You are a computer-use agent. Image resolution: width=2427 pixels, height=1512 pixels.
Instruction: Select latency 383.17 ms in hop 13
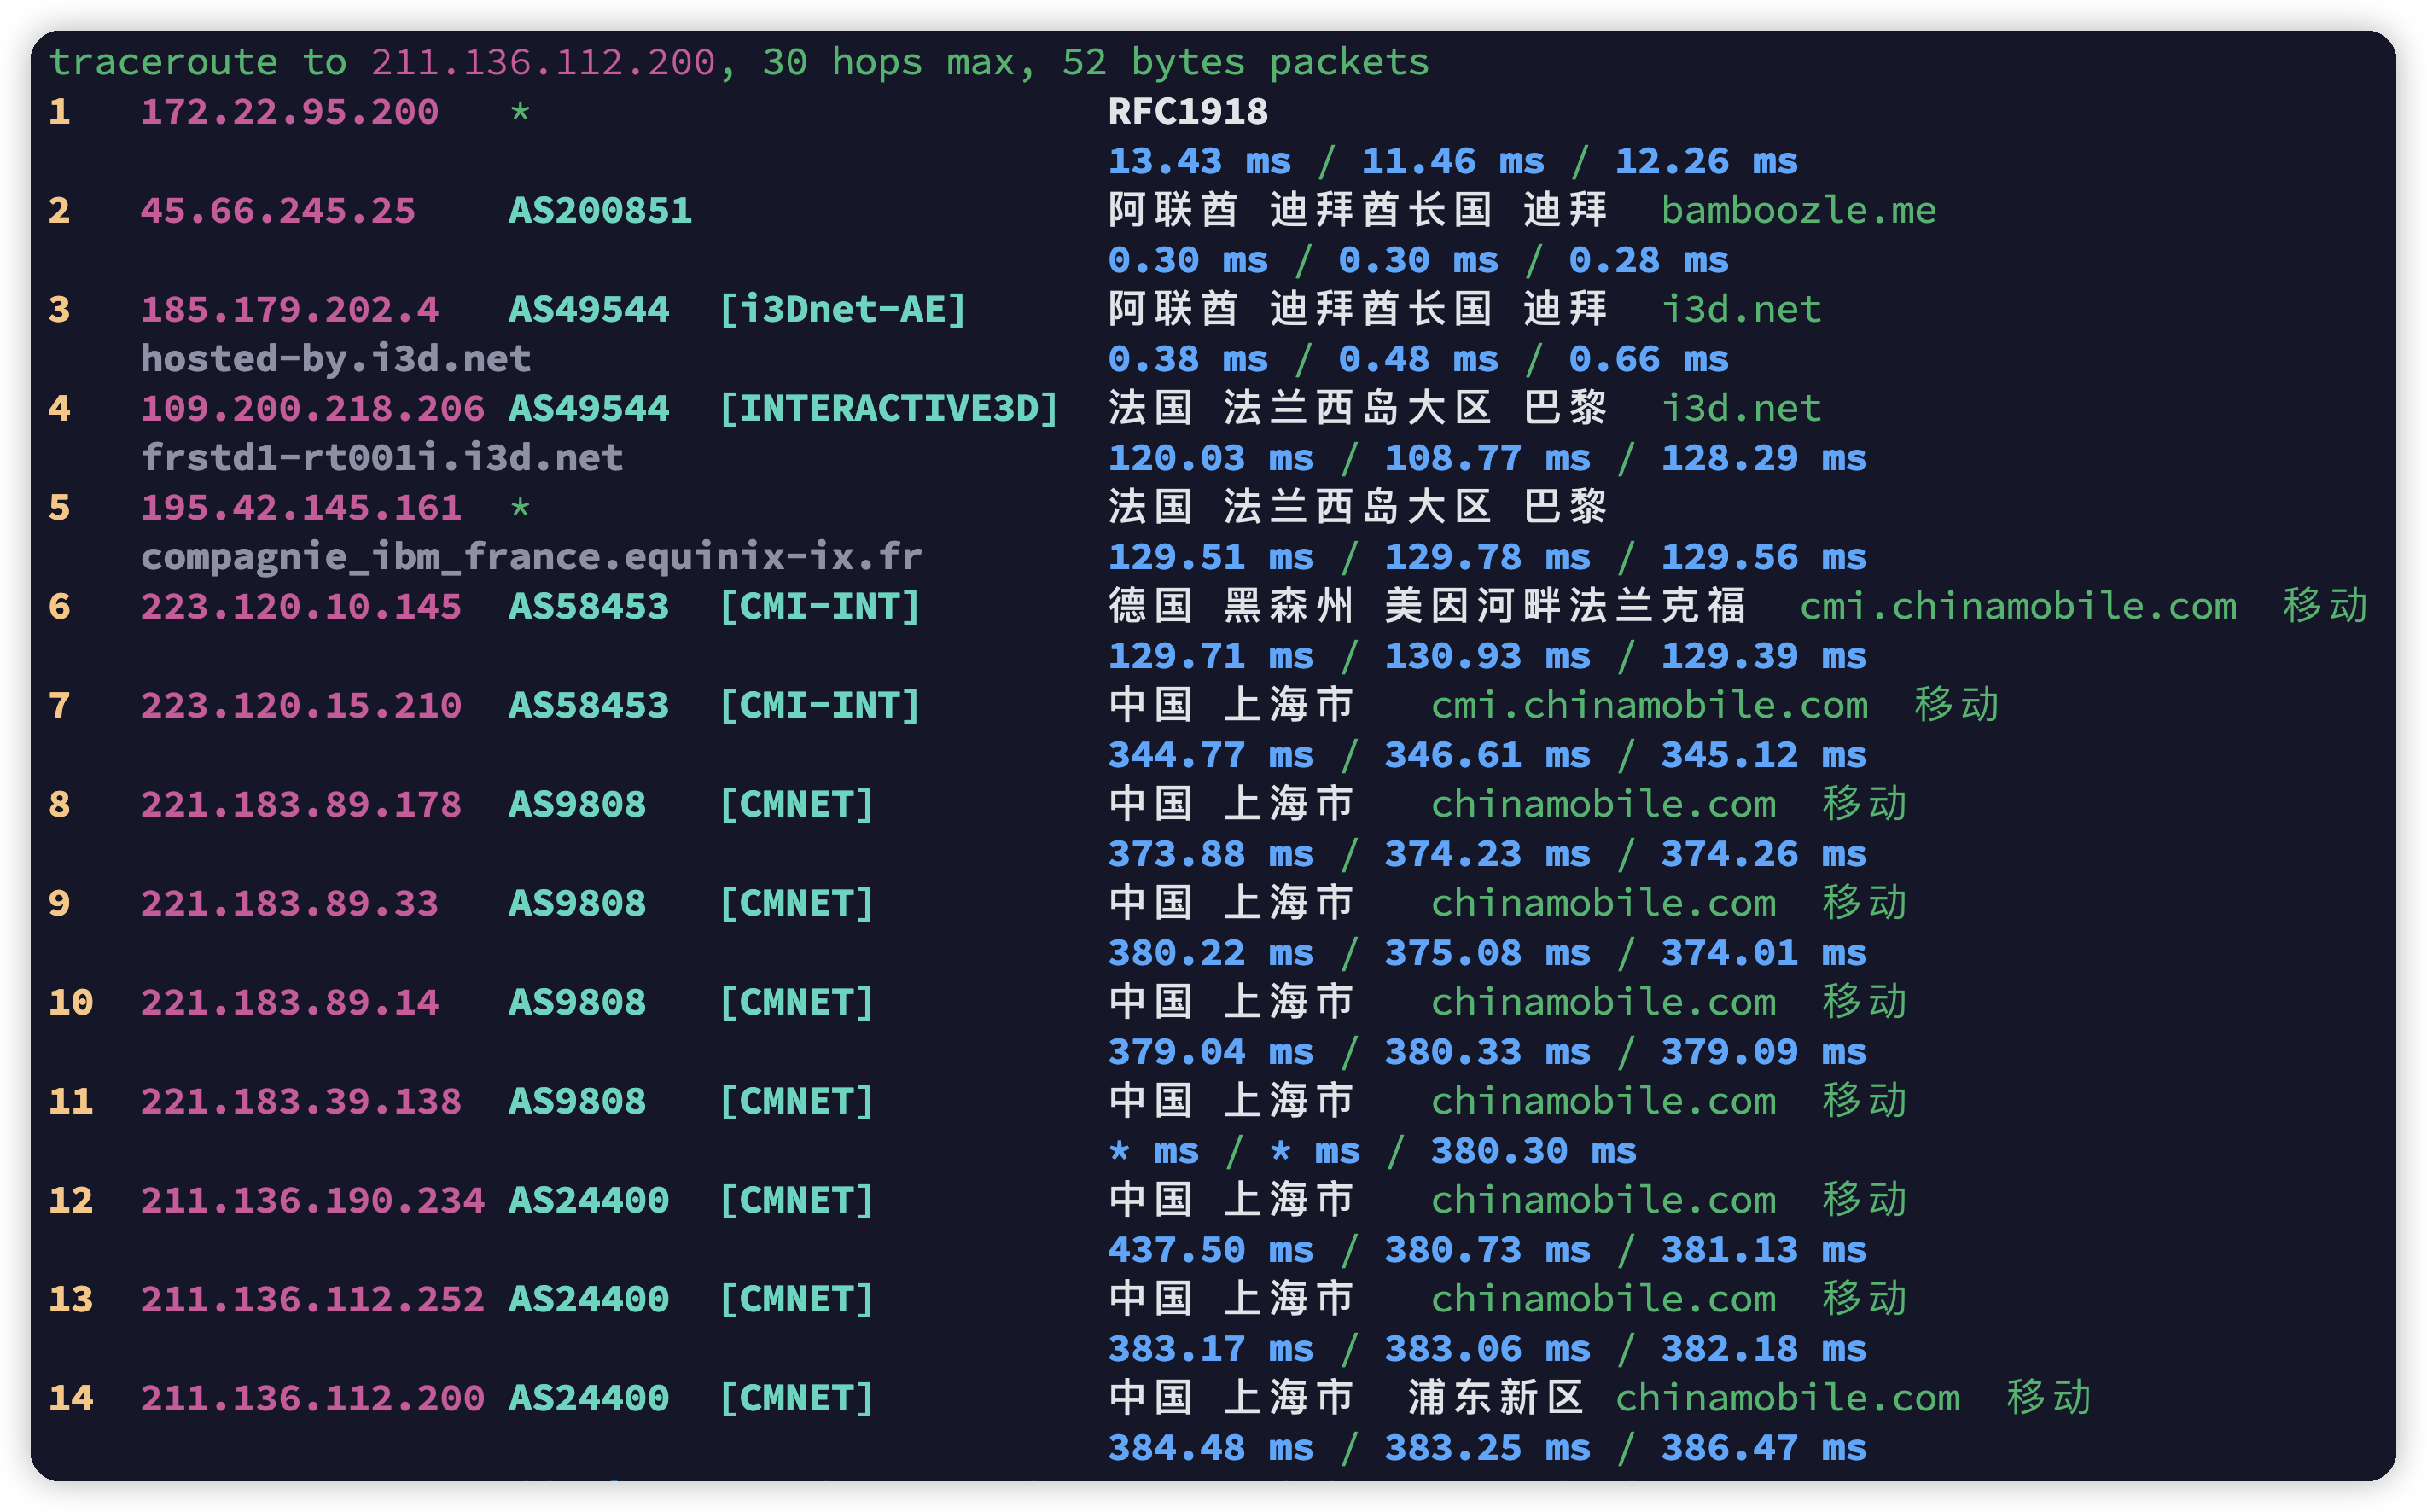(1211, 1349)
